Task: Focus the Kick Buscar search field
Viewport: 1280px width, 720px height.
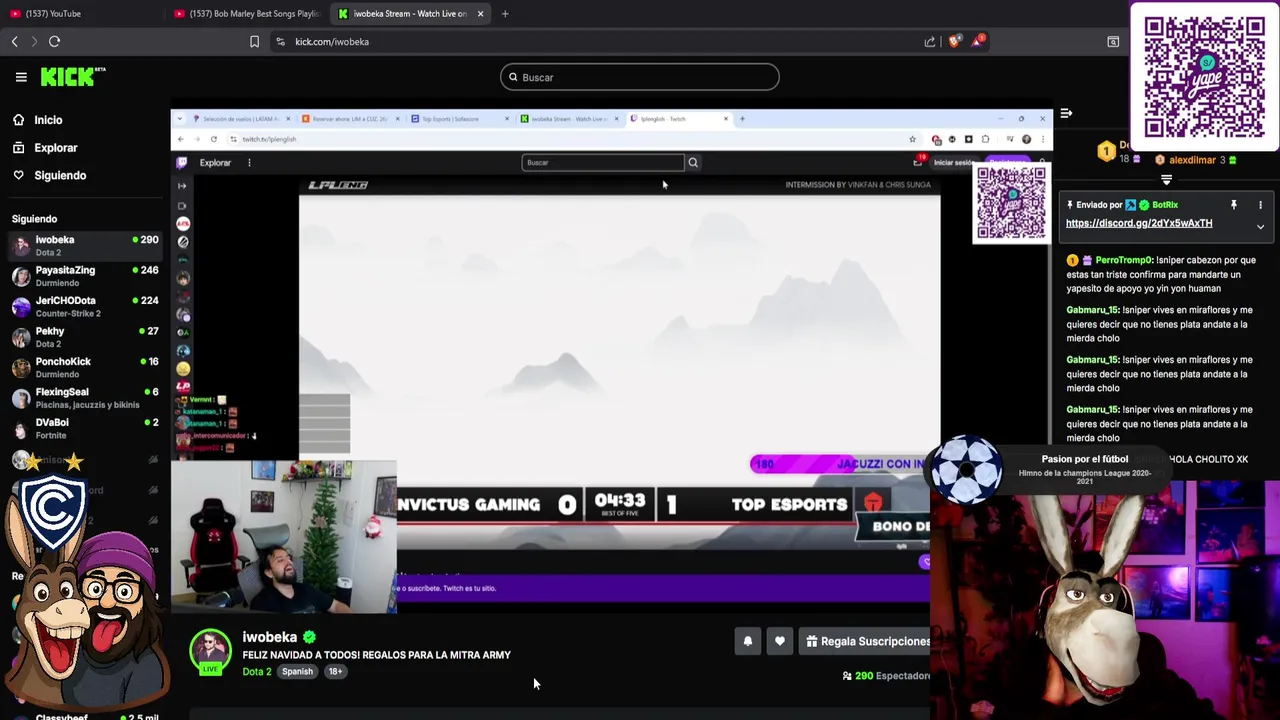Action: (640, 77)
